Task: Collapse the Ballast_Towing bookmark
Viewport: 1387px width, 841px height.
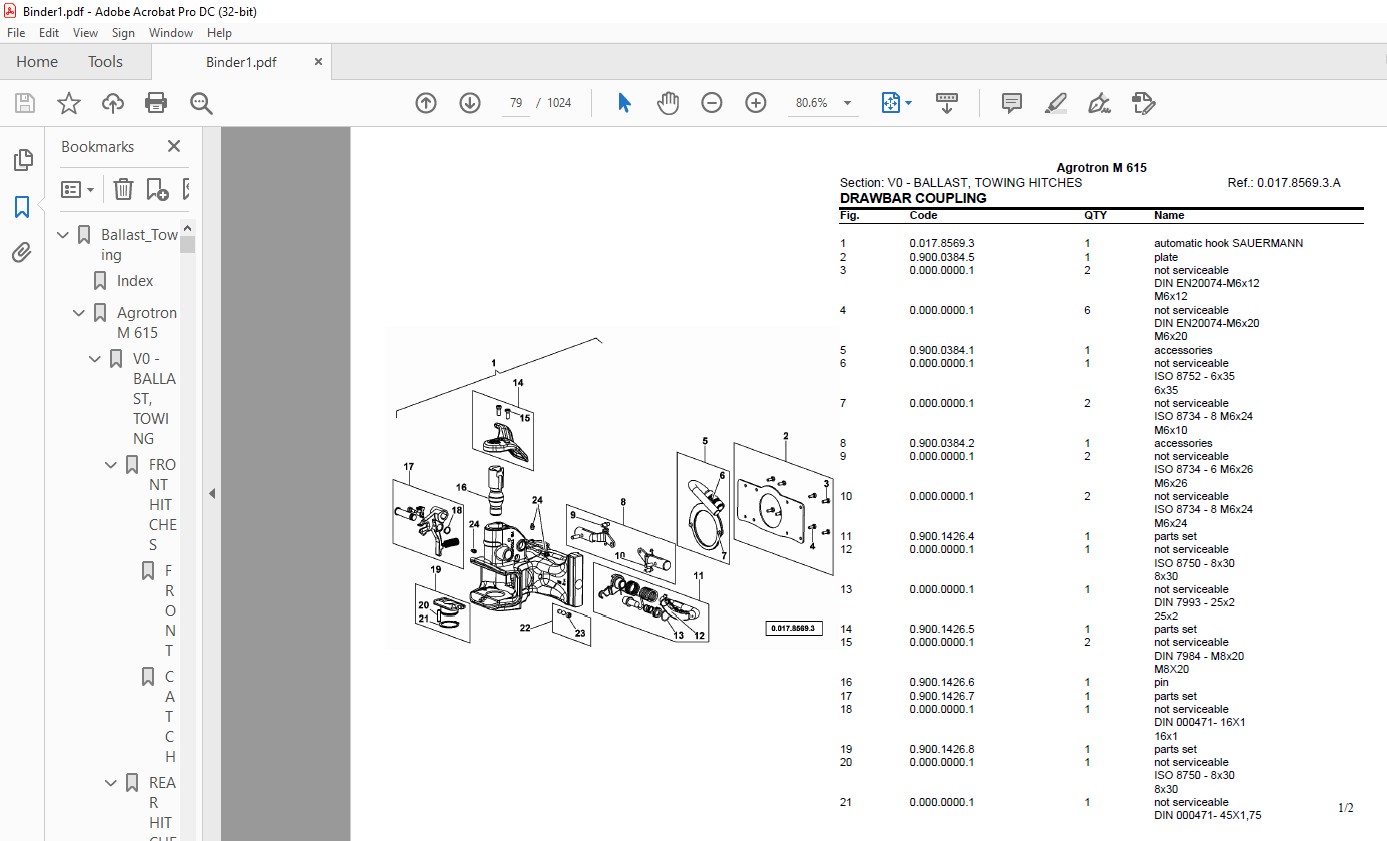Action: [x=63, y=235]
